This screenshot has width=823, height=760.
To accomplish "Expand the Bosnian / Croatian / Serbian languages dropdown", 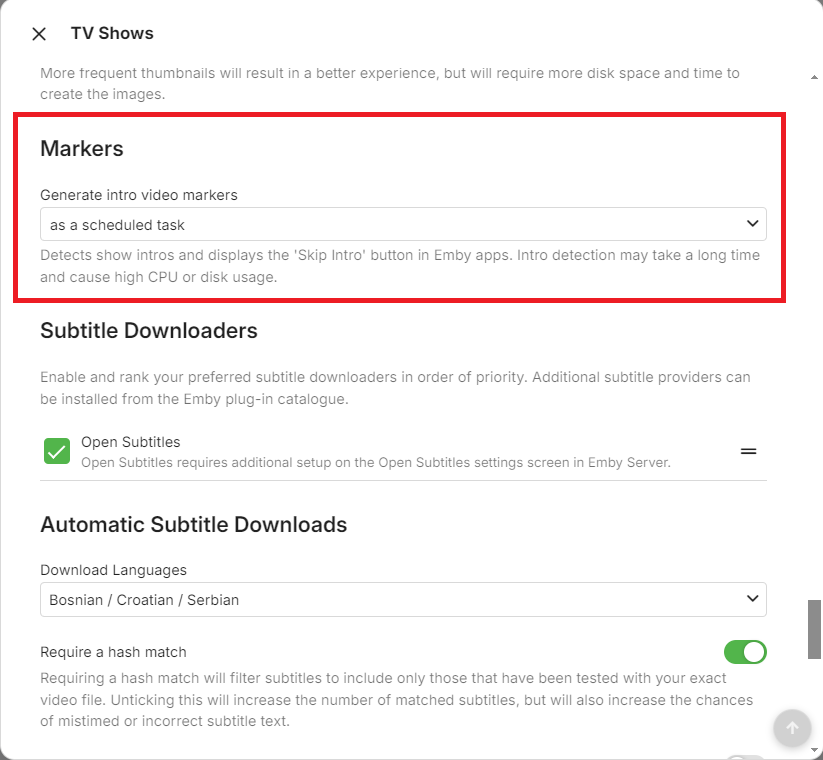I will (402, 599).
